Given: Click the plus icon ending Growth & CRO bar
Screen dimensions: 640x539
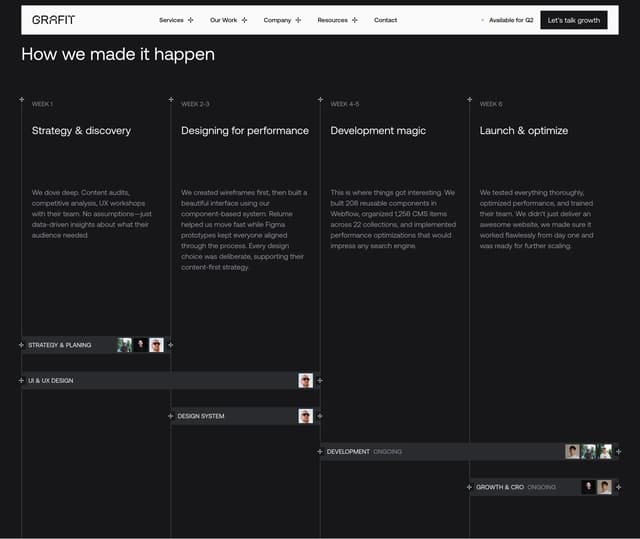Looking at the screenshot, I should (x=618, y=487).
